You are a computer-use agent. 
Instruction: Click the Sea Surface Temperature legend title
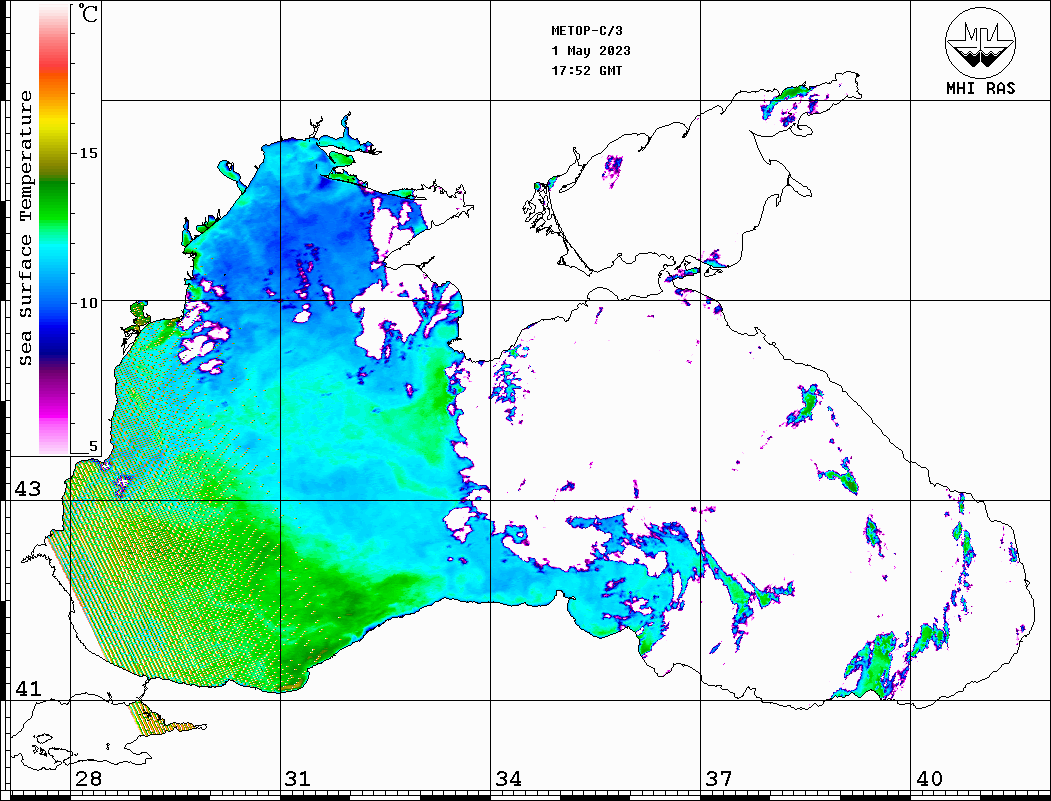point(25,228)
